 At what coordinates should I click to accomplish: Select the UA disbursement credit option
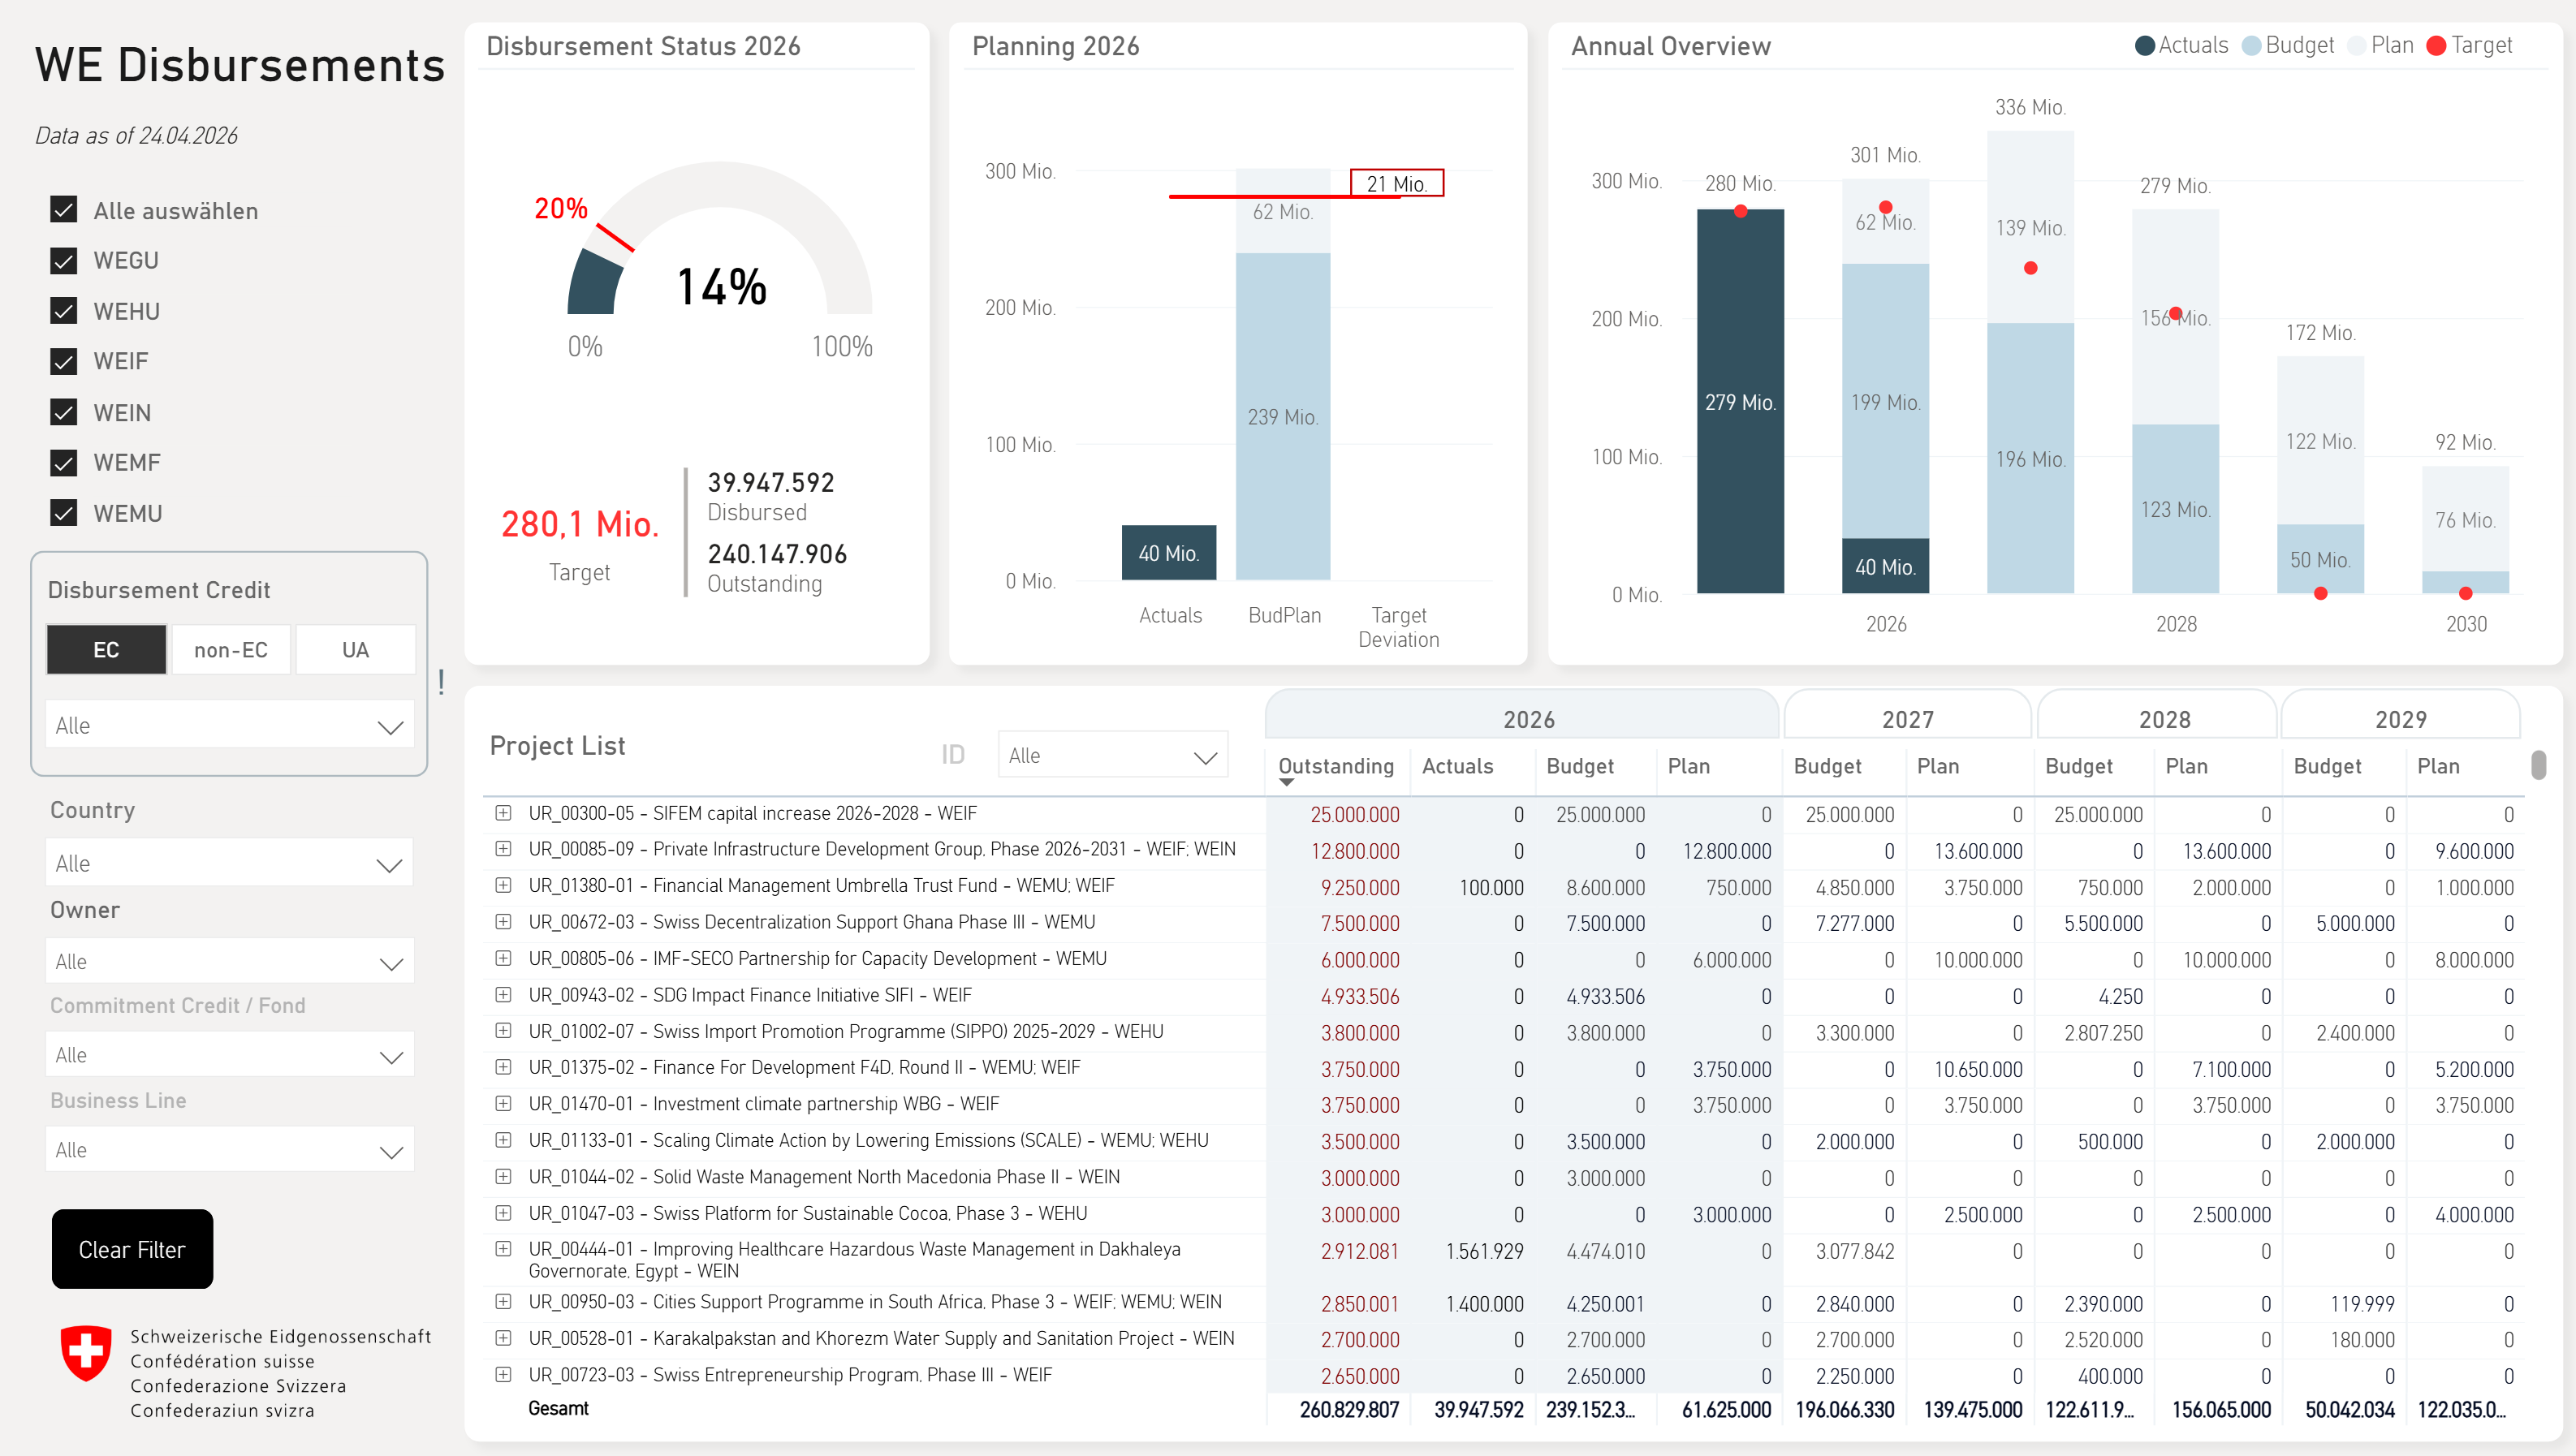pyautogui.click(x=355, y=650)
